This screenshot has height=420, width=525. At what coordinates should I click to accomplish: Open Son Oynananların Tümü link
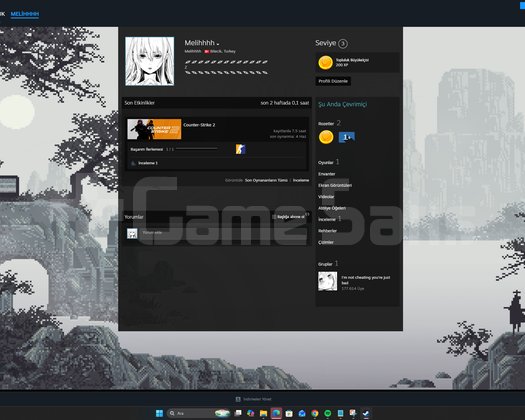coord(266,180)
